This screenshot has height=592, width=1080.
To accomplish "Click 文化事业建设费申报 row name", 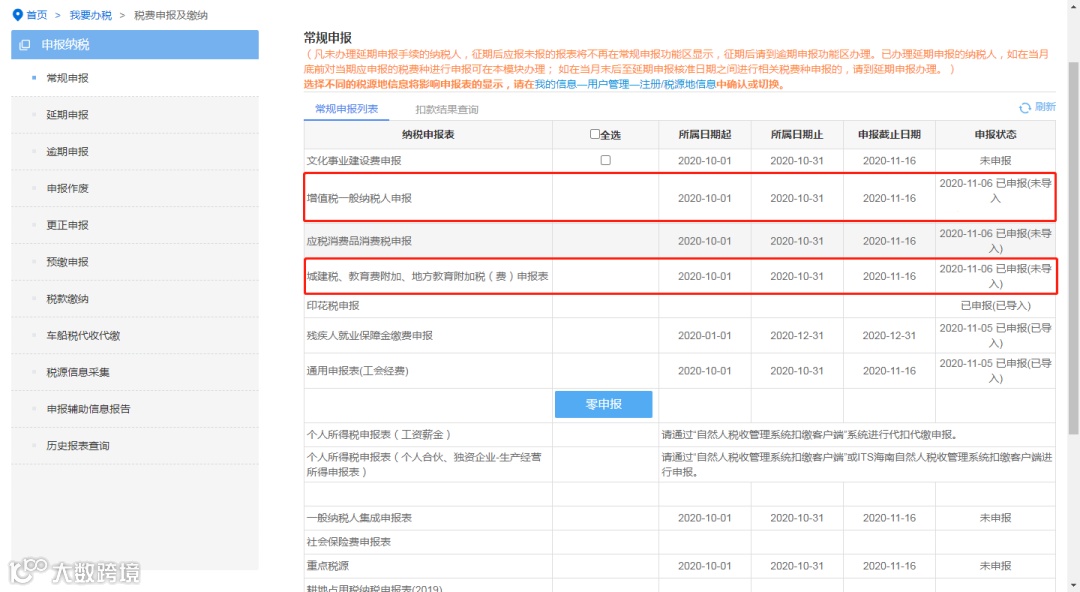I will [354, 161].
